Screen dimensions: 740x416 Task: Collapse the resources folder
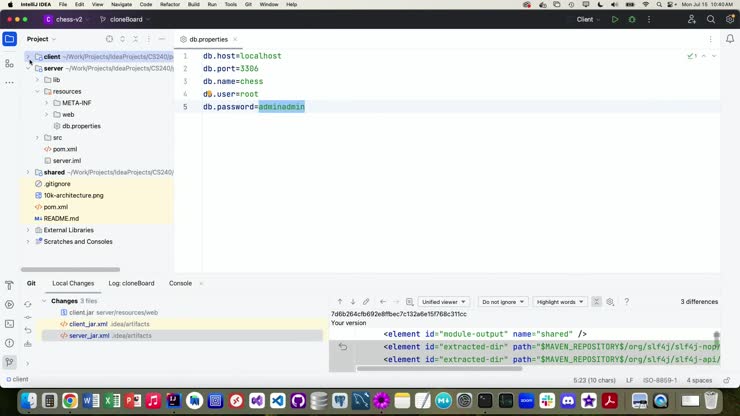pos(37,92)
